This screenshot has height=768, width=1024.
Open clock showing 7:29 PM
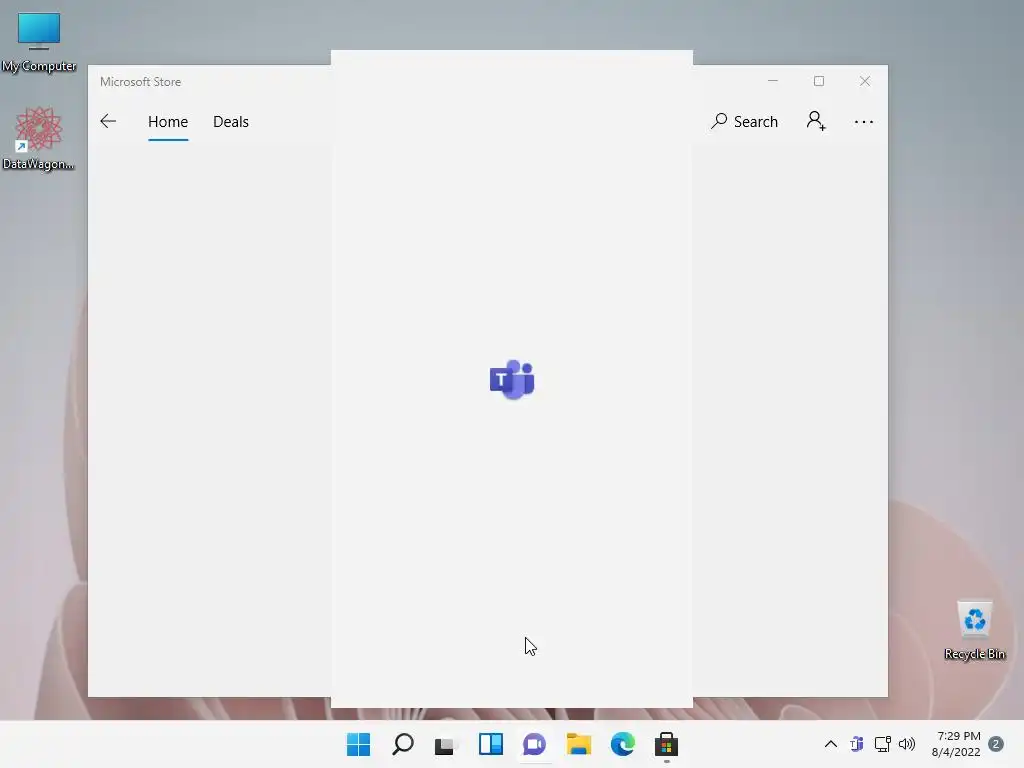[957, 744]
